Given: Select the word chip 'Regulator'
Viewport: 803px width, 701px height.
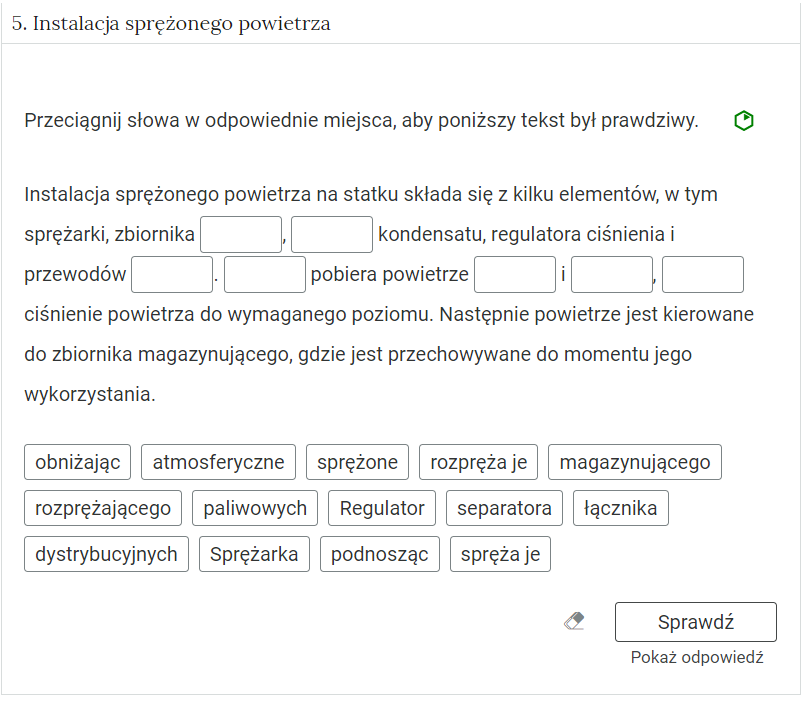Looking at the screenshot, I should point(381,508).
